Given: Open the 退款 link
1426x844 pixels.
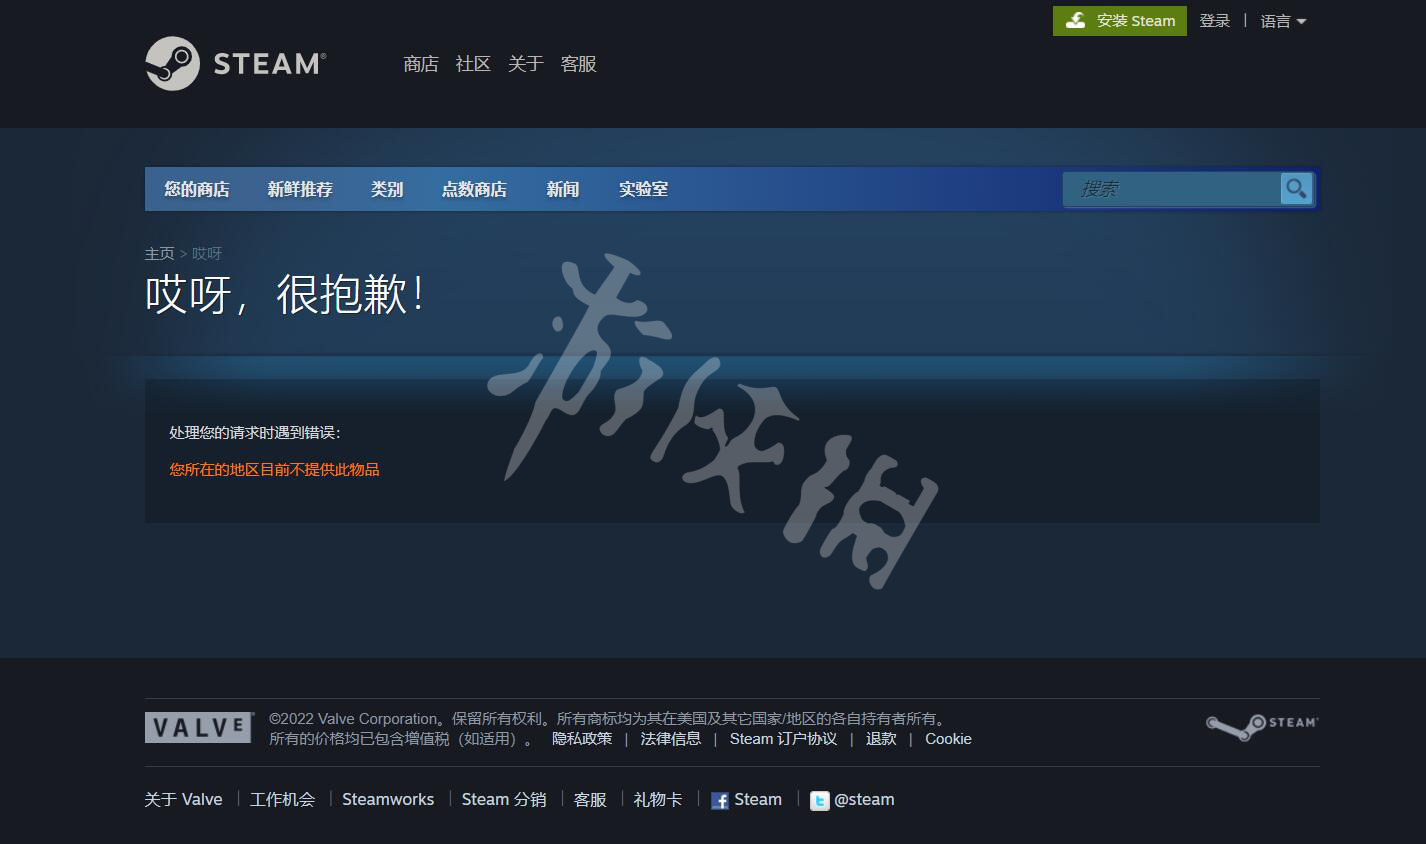Looking at the screenshot, I should coord(881,739).
